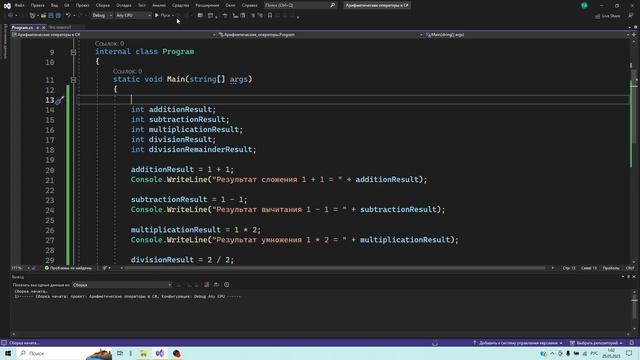Collapse the Main method code block
Screen dimensions: 640x360
pyautogui.click(x=73, y=80)
